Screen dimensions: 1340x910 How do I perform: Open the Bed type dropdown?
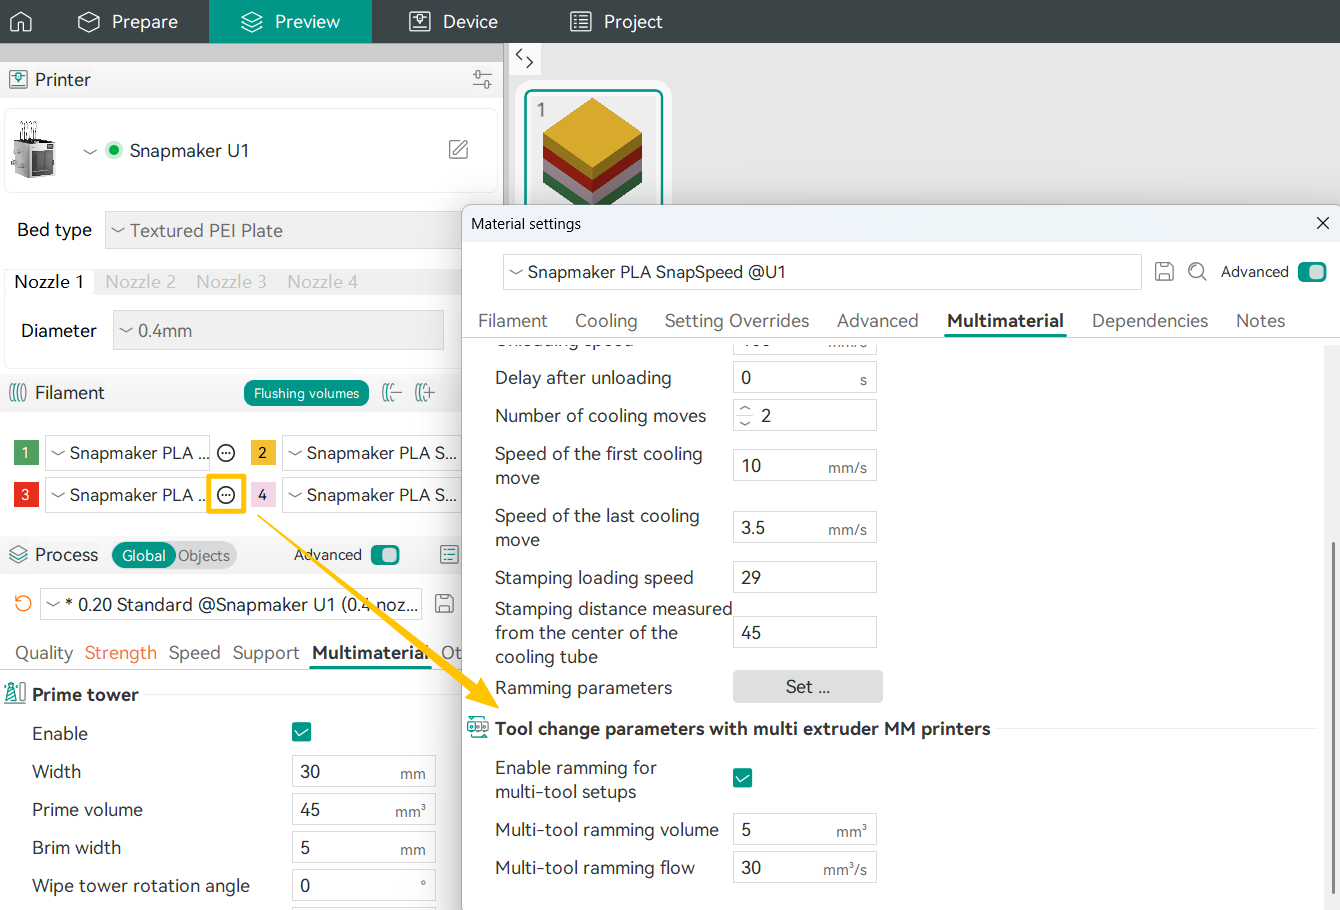pos(285,230)
